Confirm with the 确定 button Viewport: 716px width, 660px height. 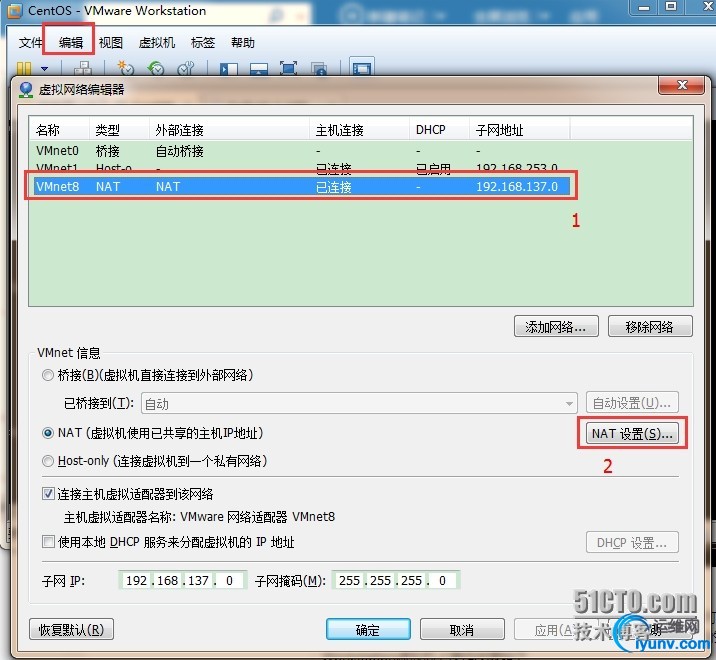[368, 630]
